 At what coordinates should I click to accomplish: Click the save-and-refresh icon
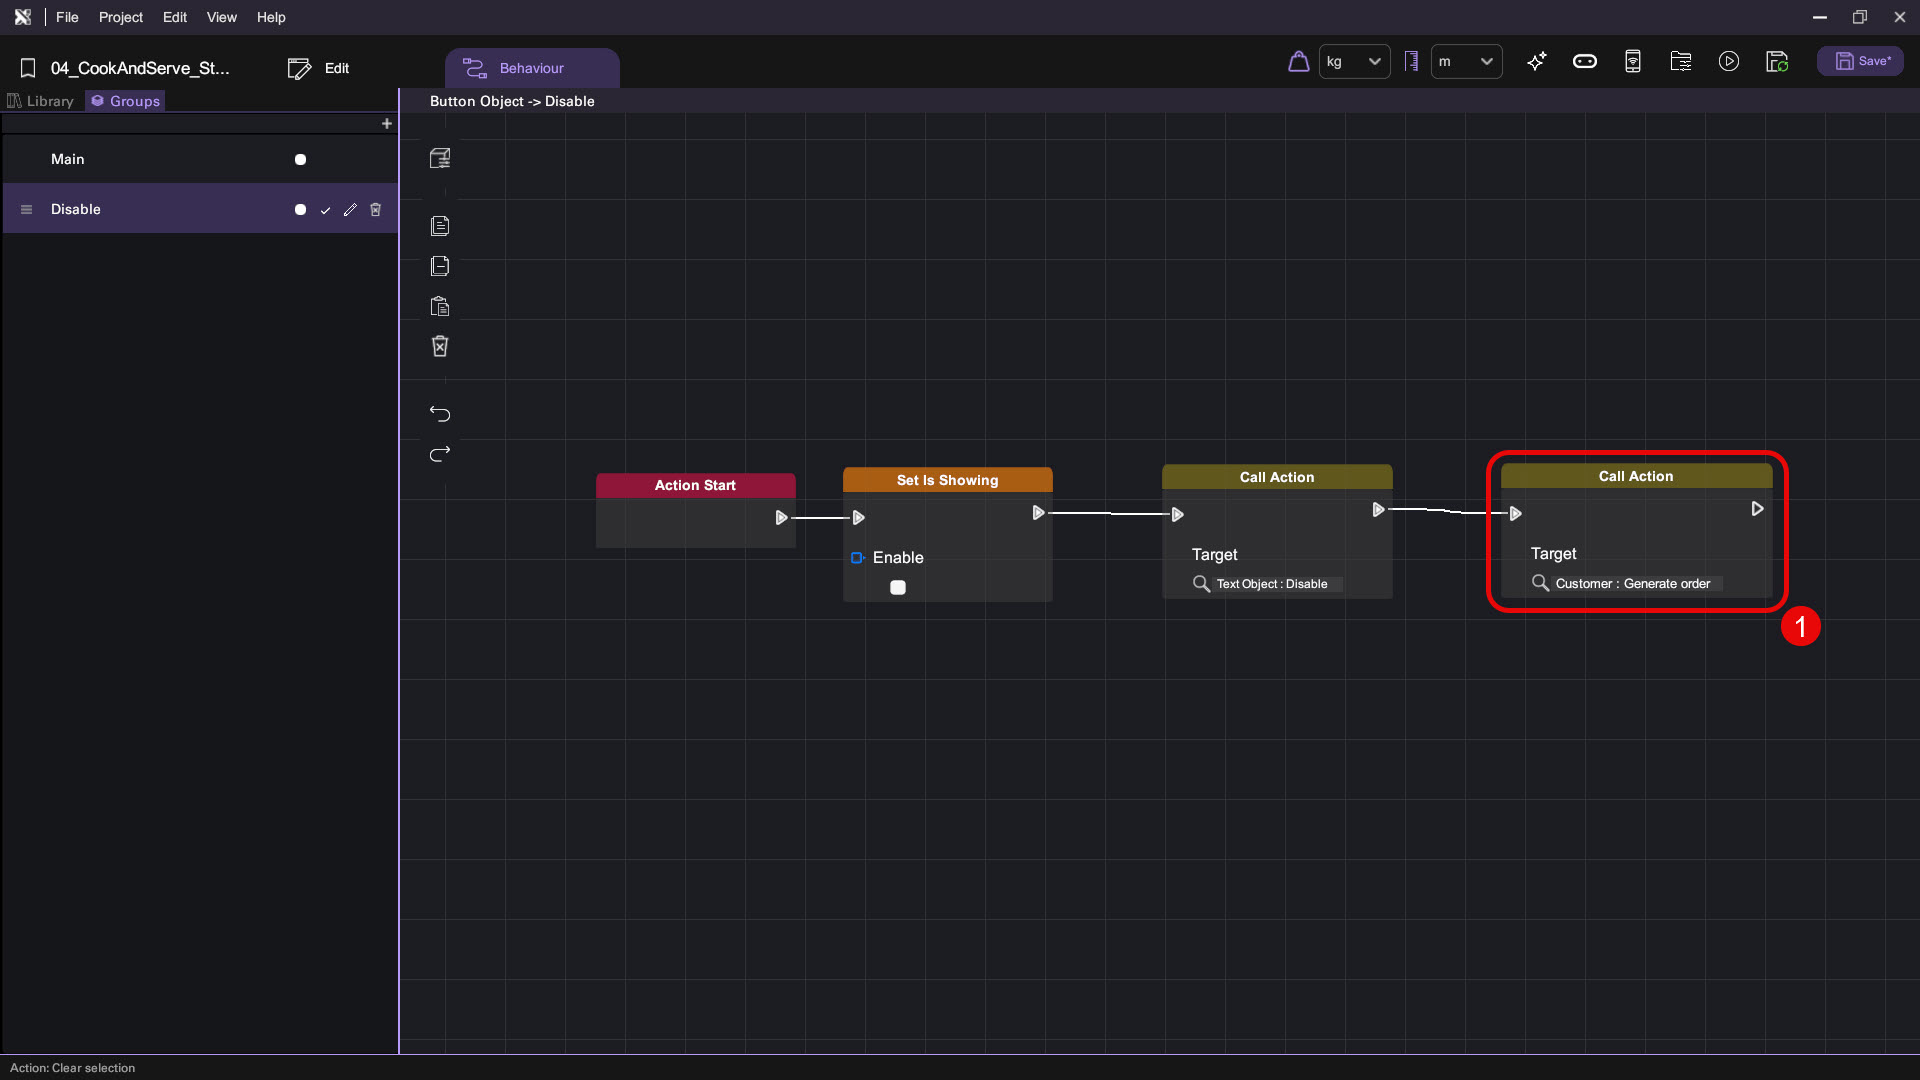point(1777,62)
